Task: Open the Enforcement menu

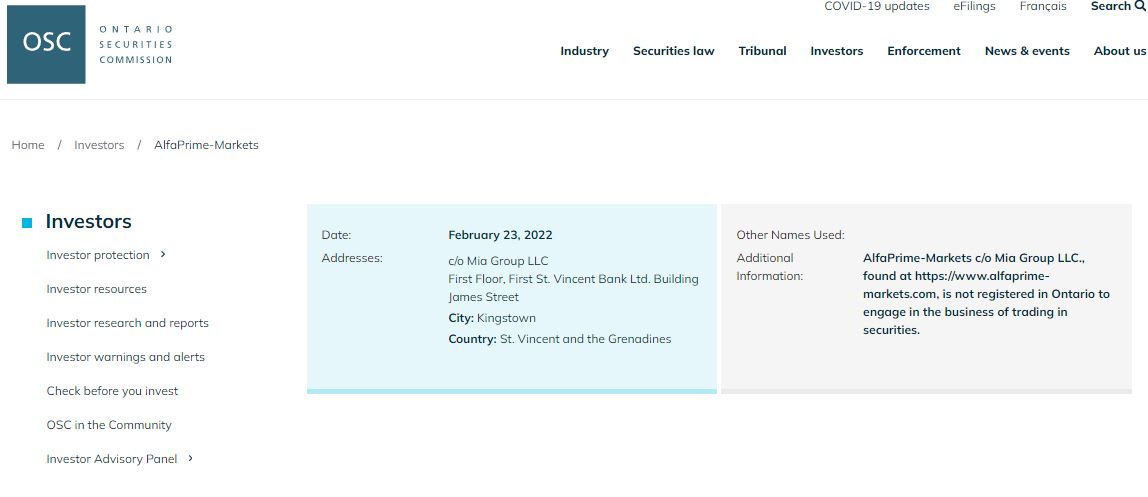Action: (x=924, y=51)
